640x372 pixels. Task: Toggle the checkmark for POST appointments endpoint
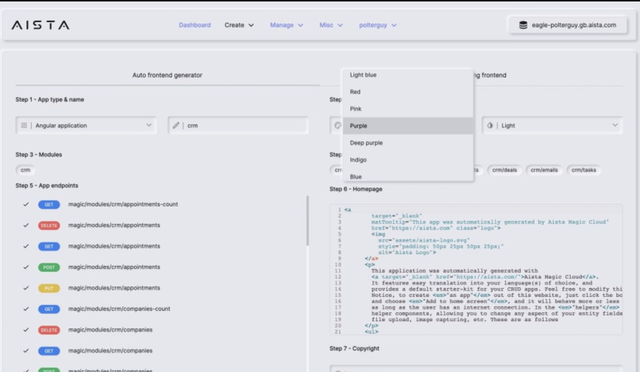pos(26,267)
